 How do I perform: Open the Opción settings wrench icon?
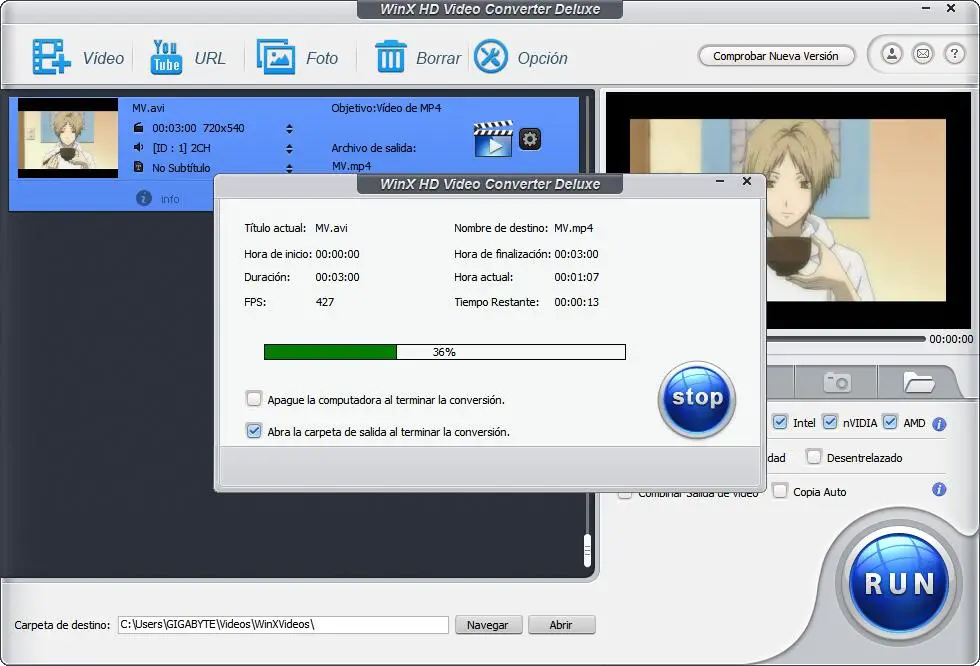point(491,57)
